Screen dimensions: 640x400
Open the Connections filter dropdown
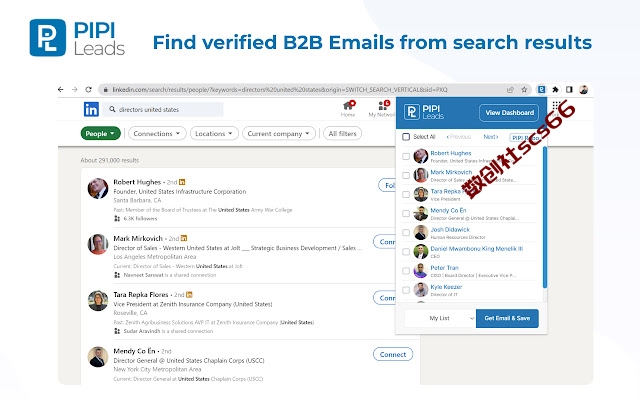(157, 133)
